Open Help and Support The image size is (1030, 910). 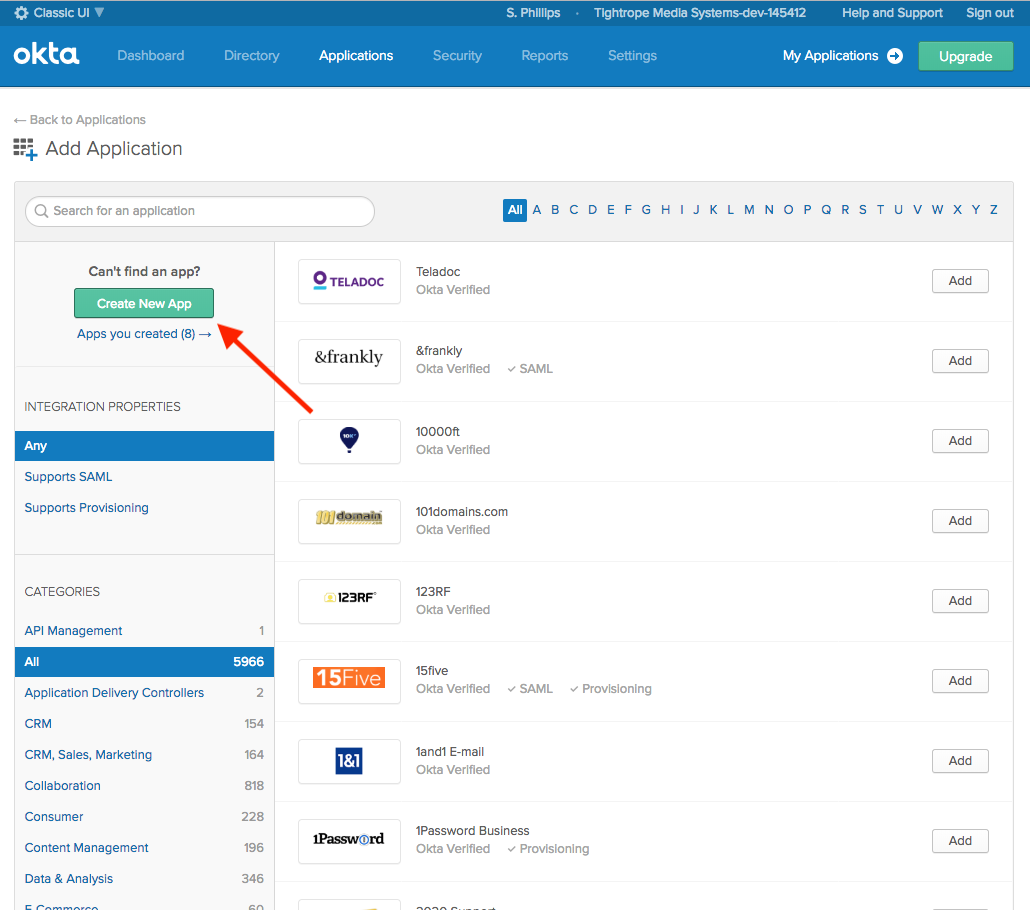(x=892, y=12)
